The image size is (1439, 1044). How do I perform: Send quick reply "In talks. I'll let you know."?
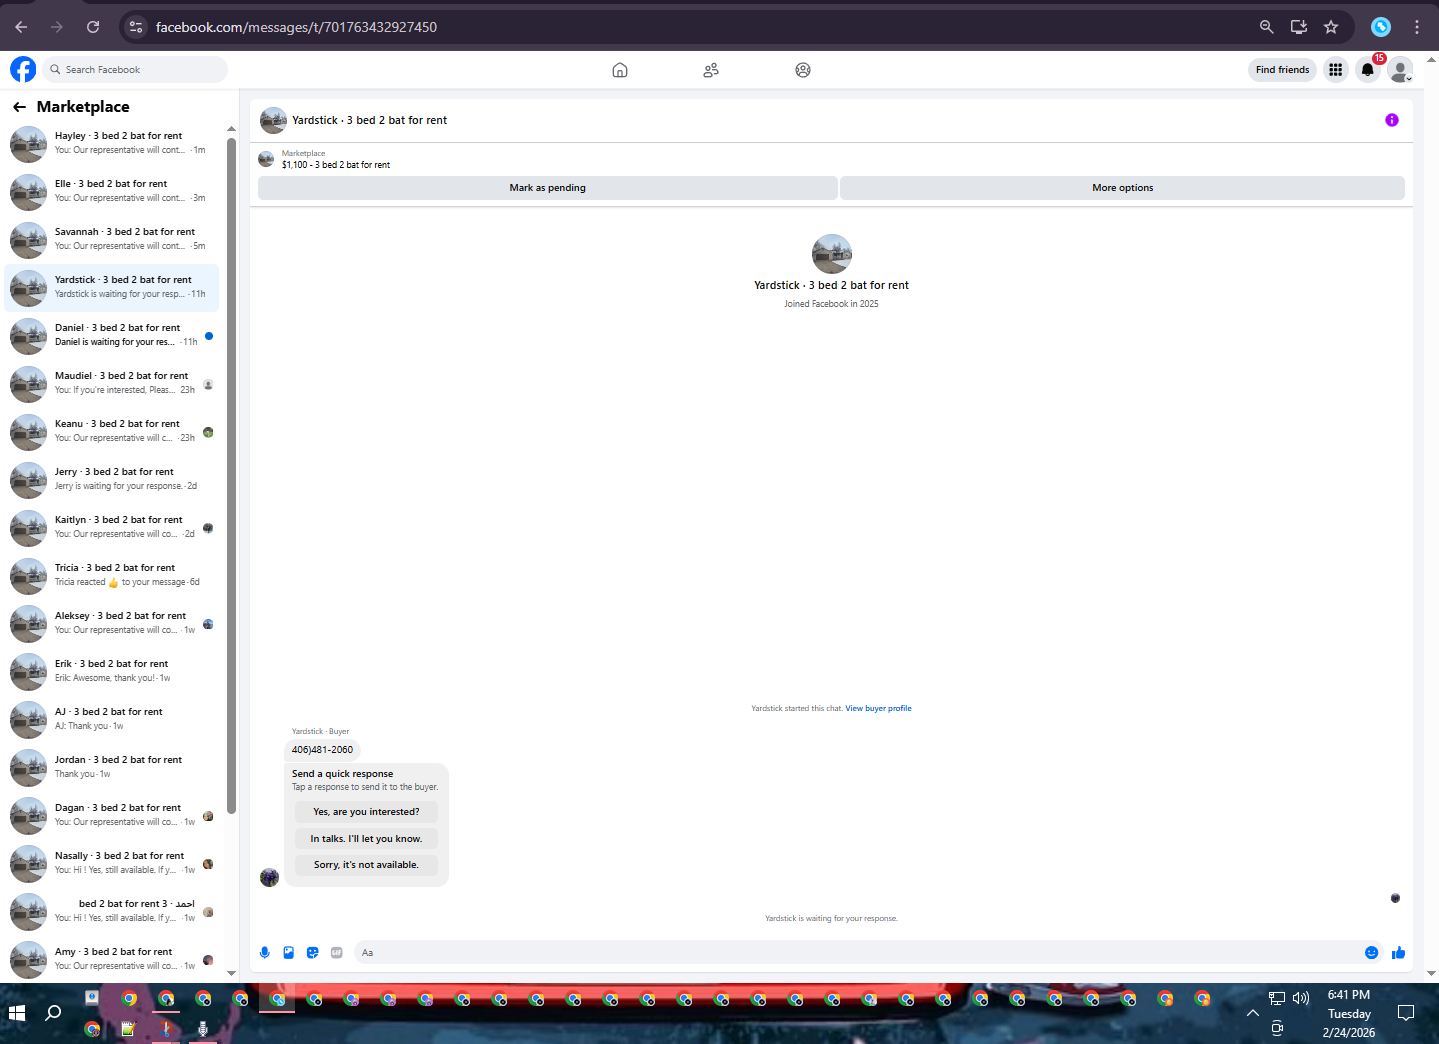(366, 839)
